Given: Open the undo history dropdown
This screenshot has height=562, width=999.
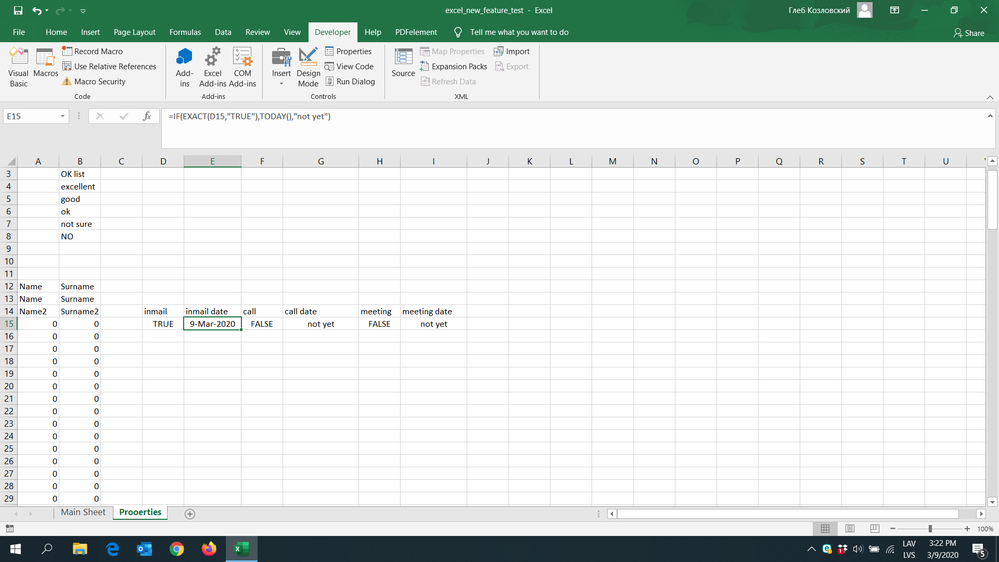Looking at the screenshot, I should click(47, 11).
